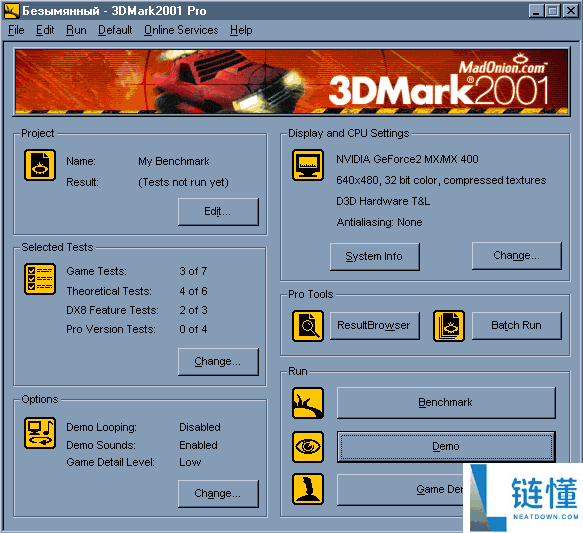
Task: Click Demo Sounds value 'Enabled'
Action: coord(198,445)
